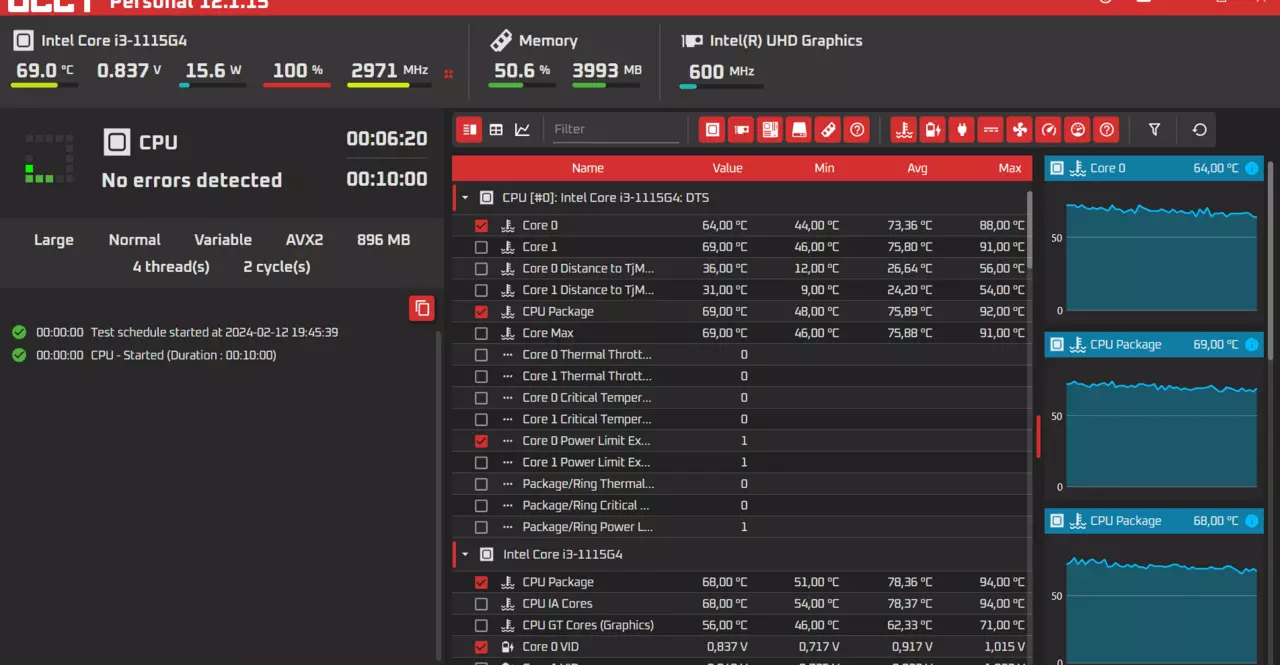Sort by the Max column header
This screenshot has width=1280, height=665.
(x=1010, y=168)
